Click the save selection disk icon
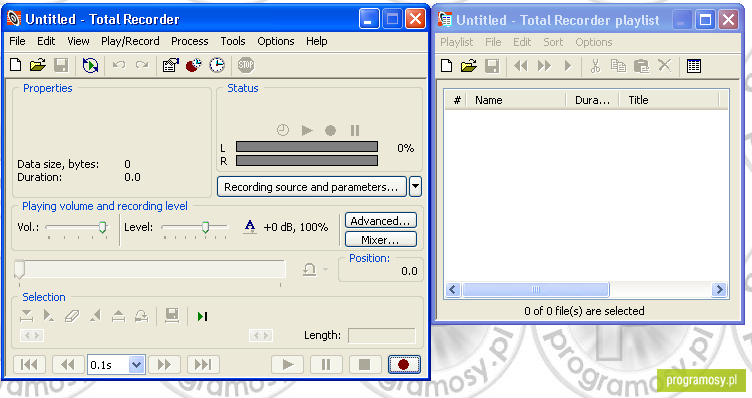 click(172, 316)
